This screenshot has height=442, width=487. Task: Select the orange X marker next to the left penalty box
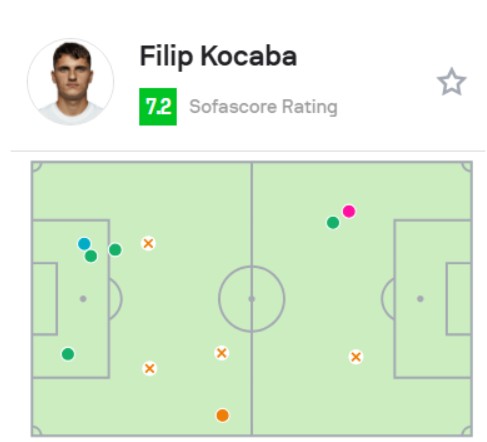tap(148, 243)
